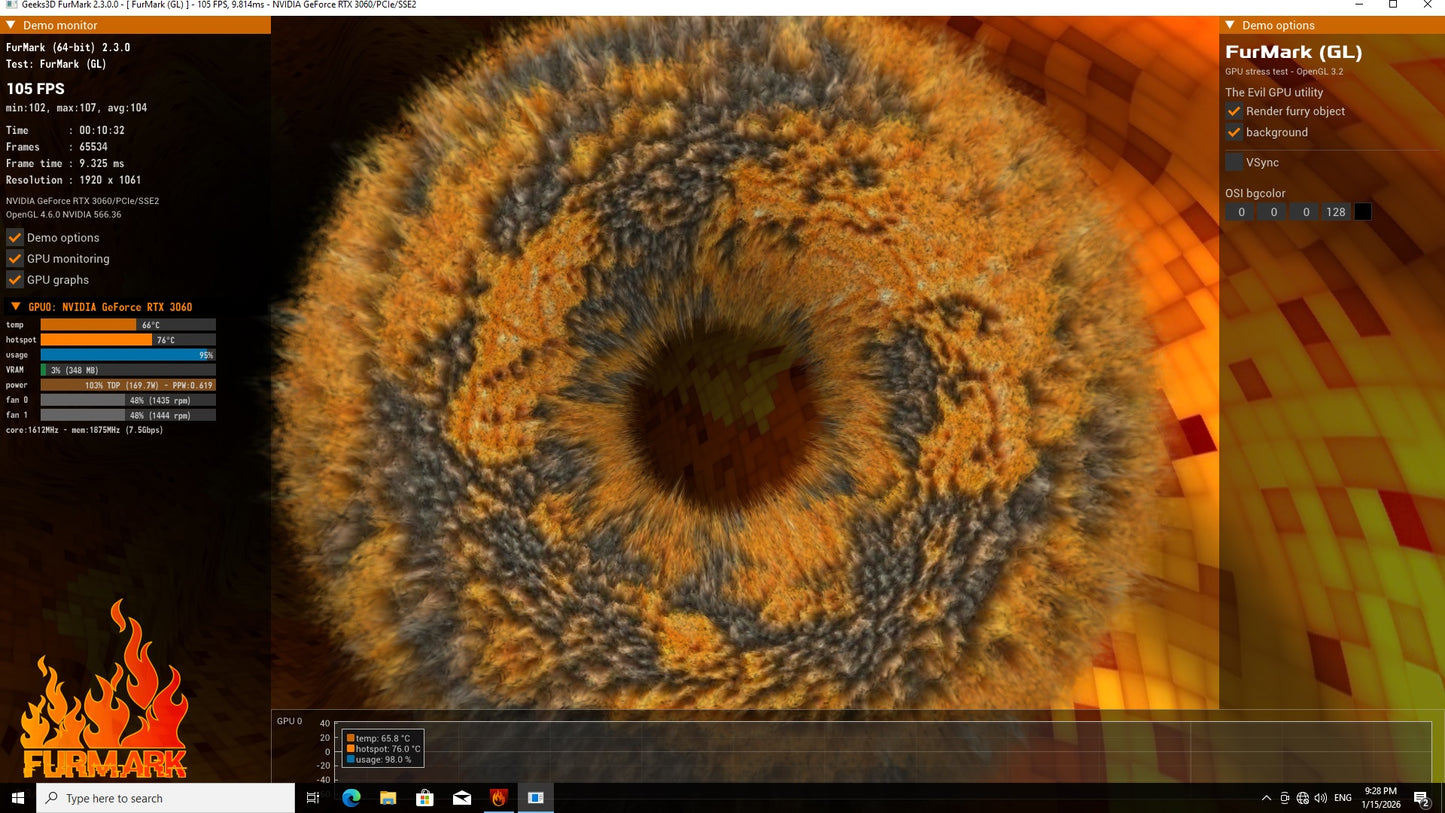Uncheck Render furry object option
This screenshot has width=1445, height=813.
[x=1234, y=111]
